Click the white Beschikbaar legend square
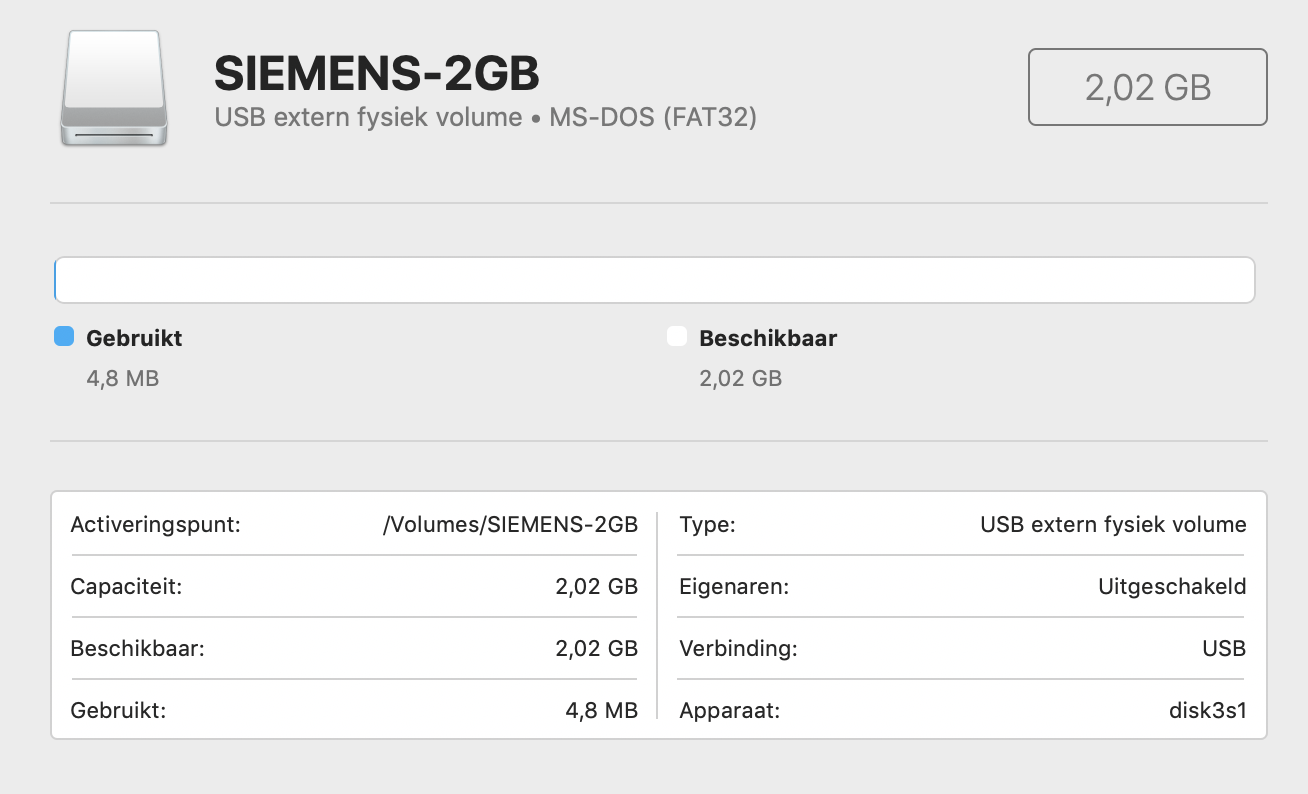This screenshot has width=1308, height=794. click(x=677, y=337)
